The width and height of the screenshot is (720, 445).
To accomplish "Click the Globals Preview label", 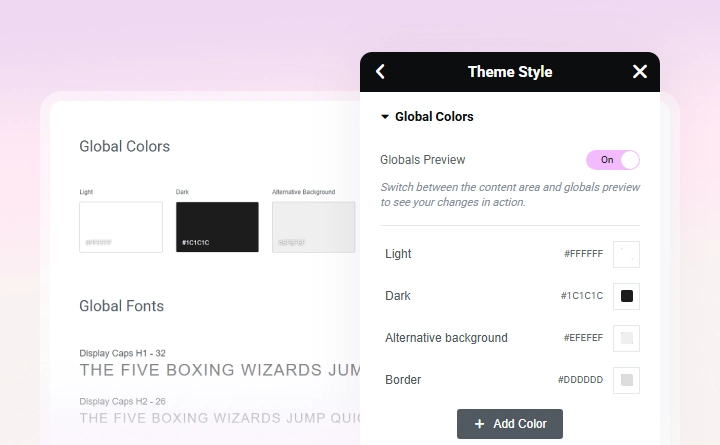I will [422, 160].
